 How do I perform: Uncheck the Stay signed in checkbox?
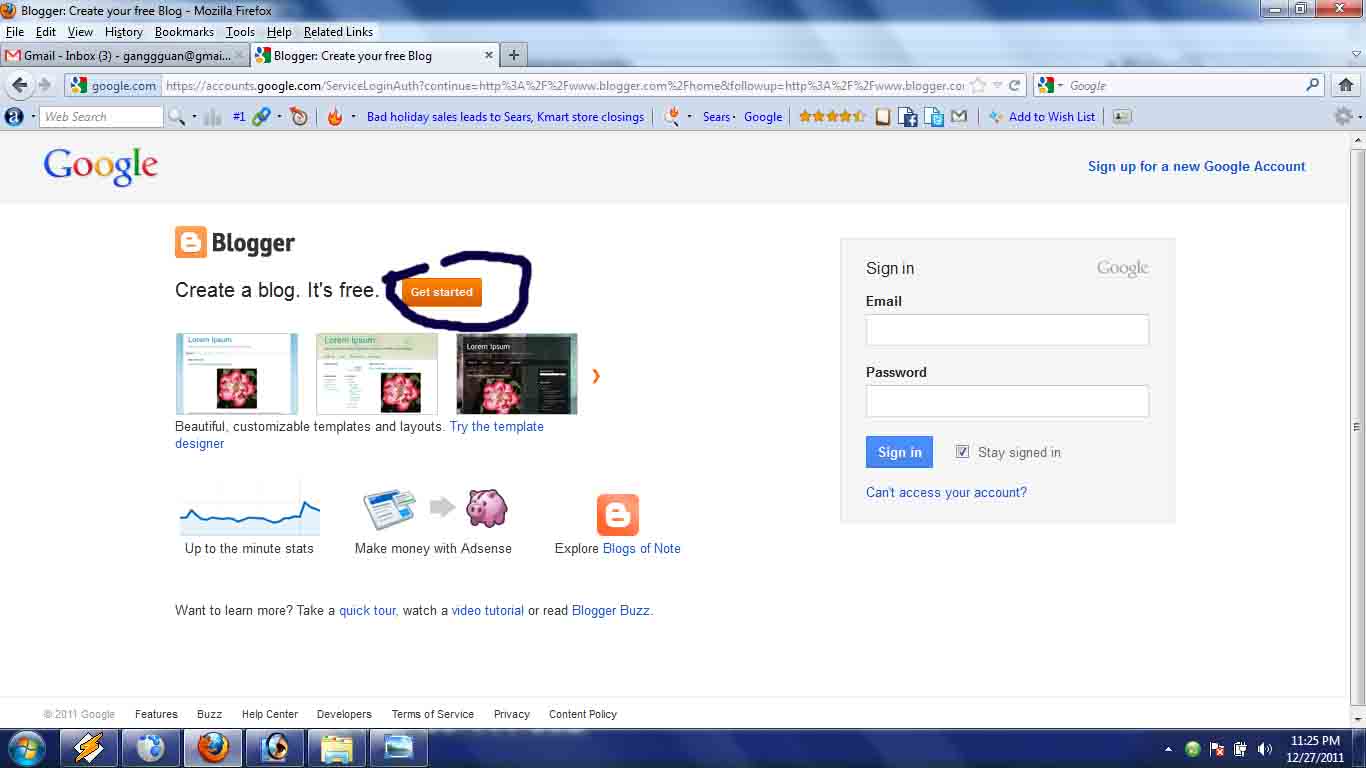(x=962, y=452)
